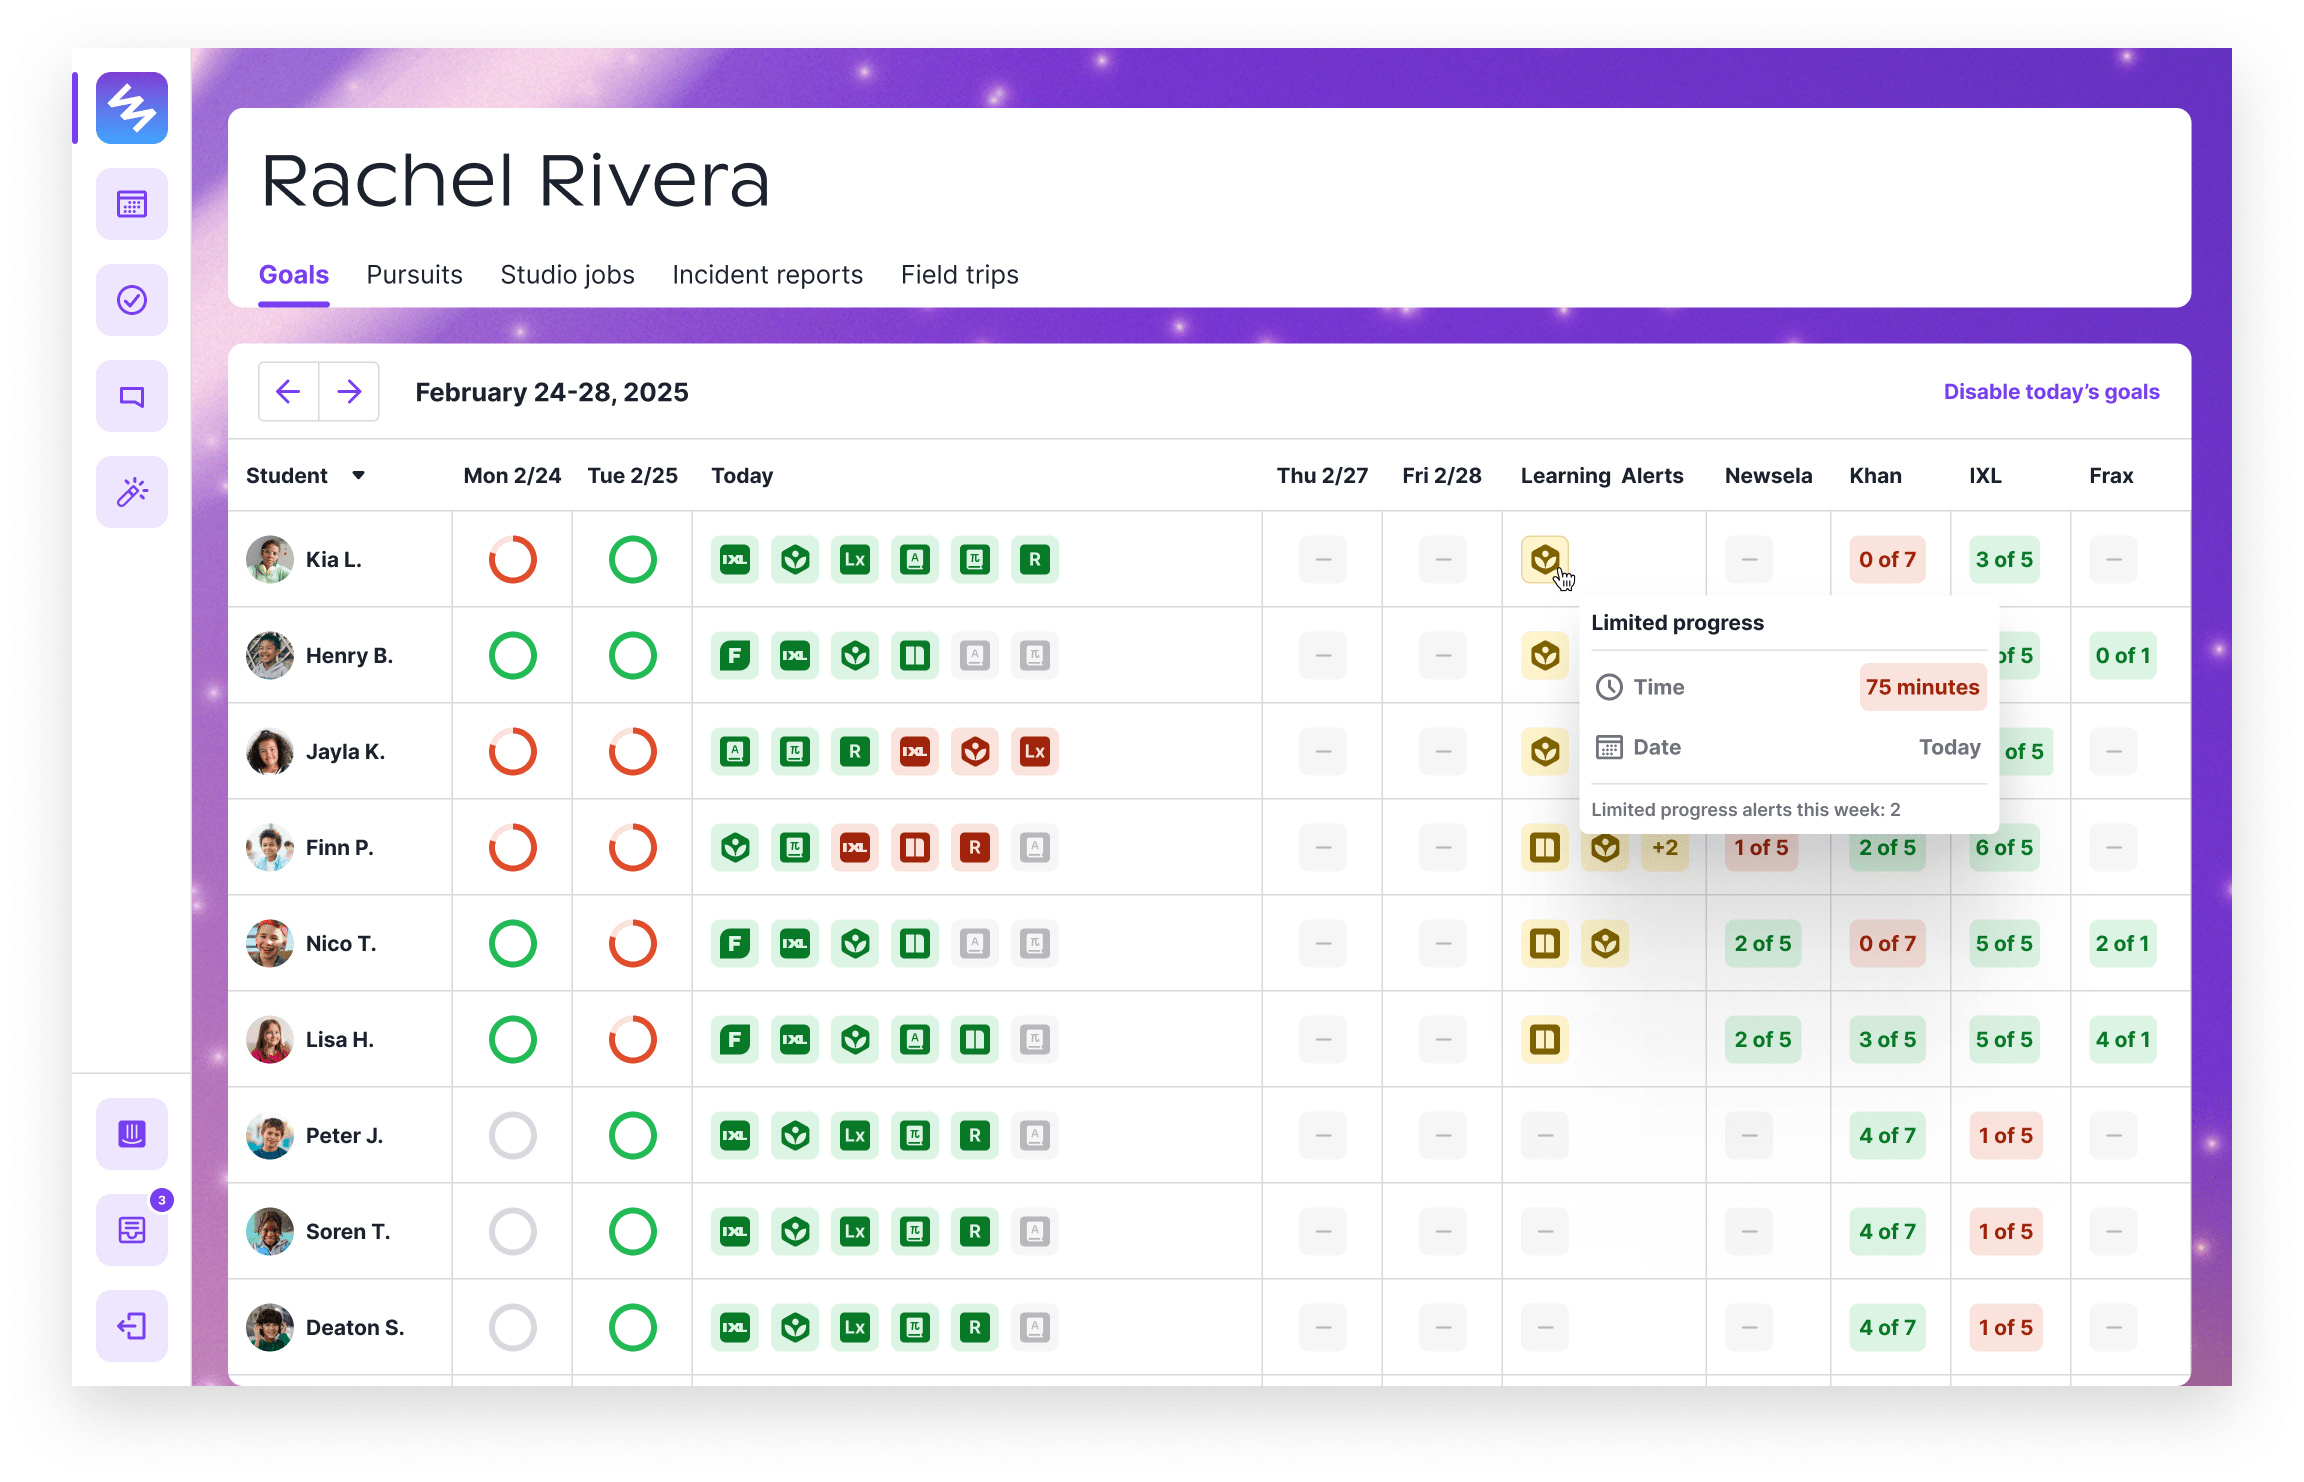Screen dimensions: 2304x1482
Task: Click Henry B.'s Tuesday progress ring
Action: 633,656
